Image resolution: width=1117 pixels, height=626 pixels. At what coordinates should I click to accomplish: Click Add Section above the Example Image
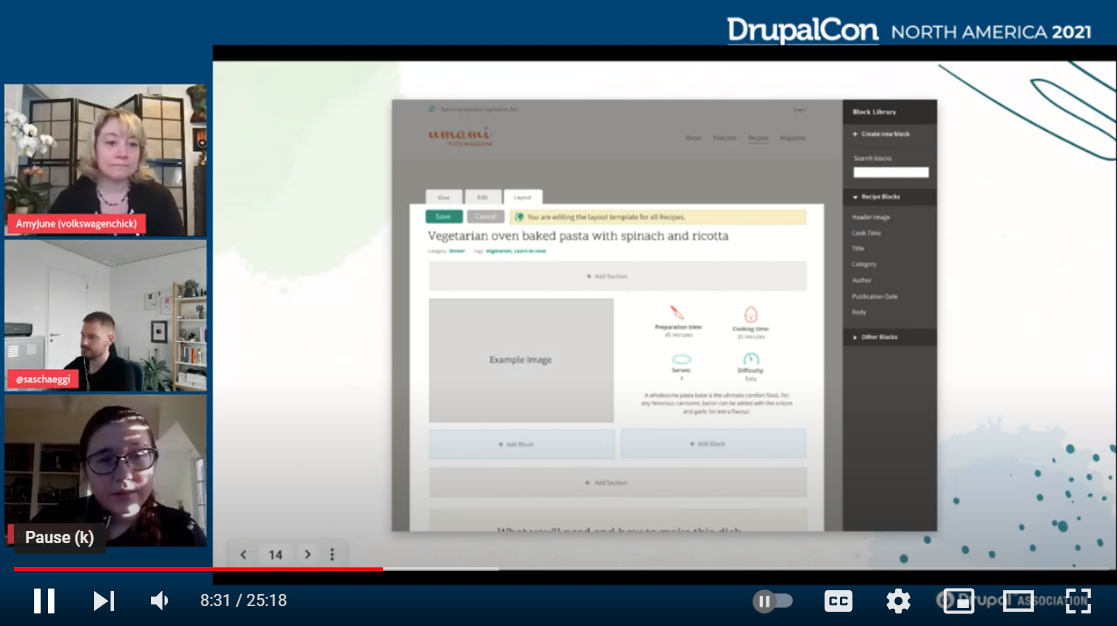(618, 276)
